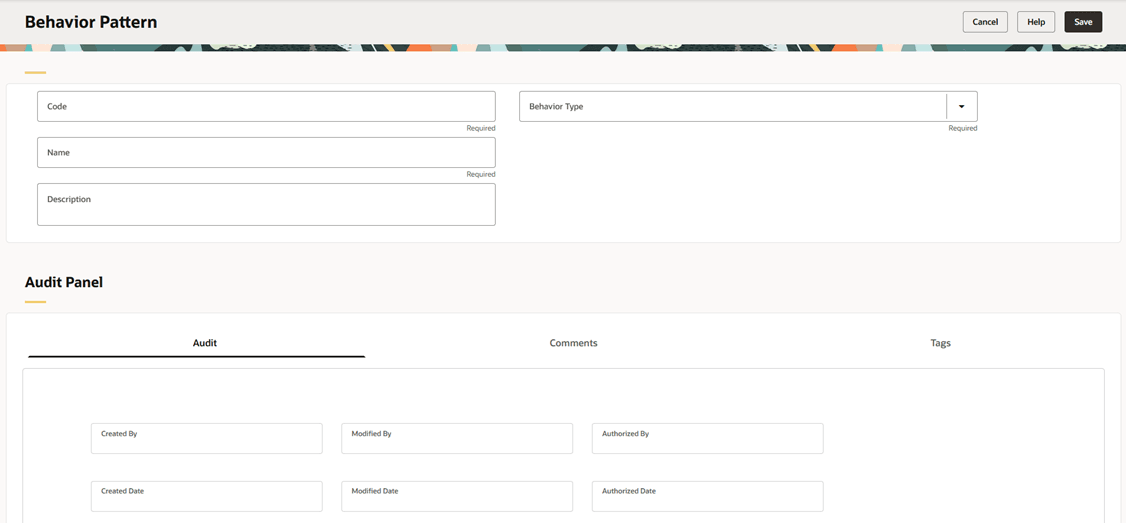Focus the Name input field
Viewport: 1126px width, 523px height.
pyautogui.click(x=266, y=152)
